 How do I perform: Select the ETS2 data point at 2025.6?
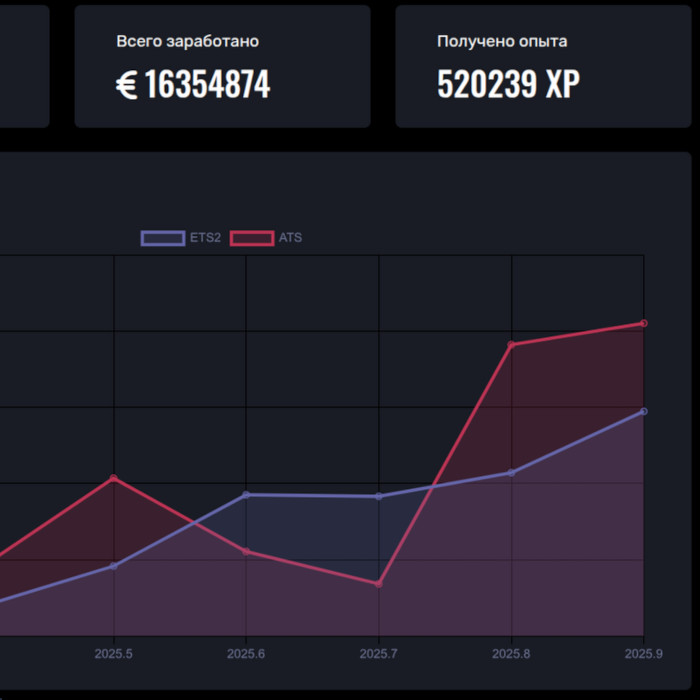[x=246, y=494]
